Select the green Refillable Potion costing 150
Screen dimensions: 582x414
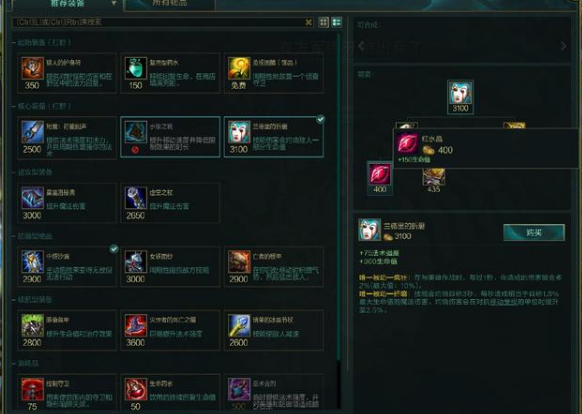[170, 73]
